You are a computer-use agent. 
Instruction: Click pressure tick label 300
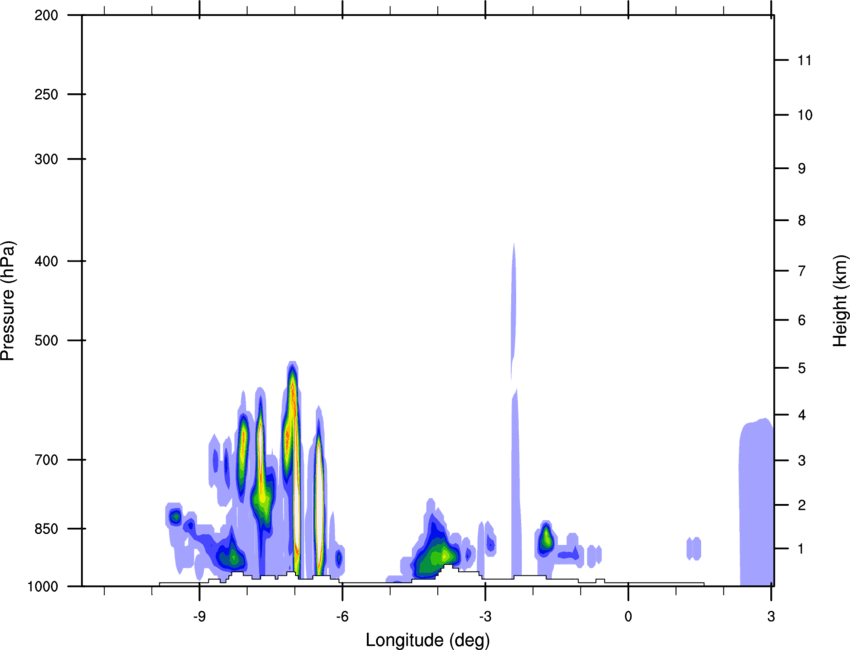tap(46, 159)
